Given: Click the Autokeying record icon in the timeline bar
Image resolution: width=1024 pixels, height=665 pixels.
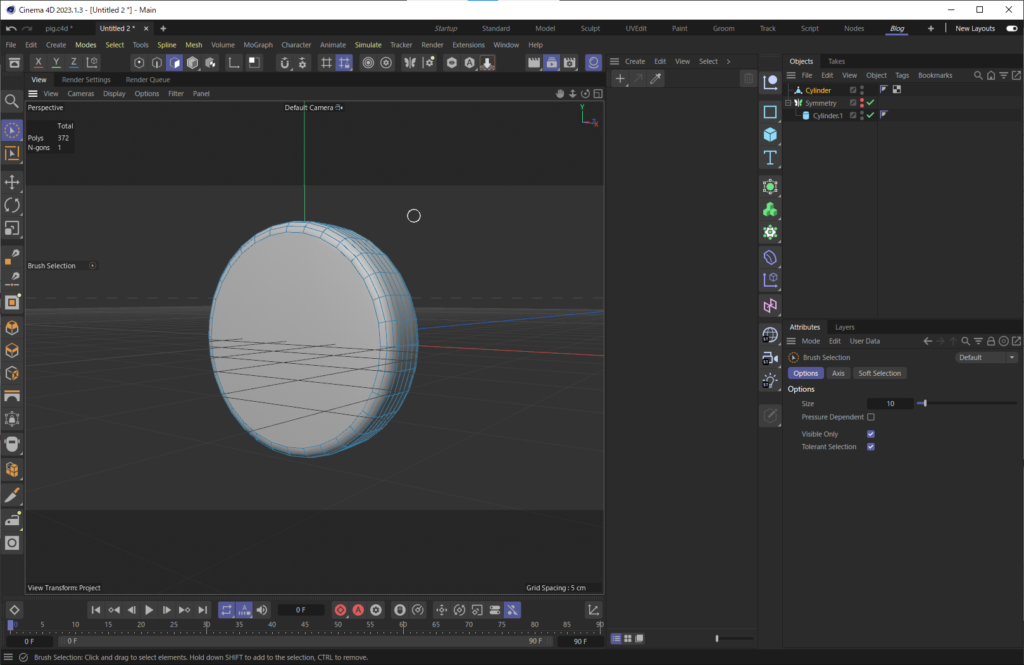Looking at the screenshot, I should pos(359,610).
